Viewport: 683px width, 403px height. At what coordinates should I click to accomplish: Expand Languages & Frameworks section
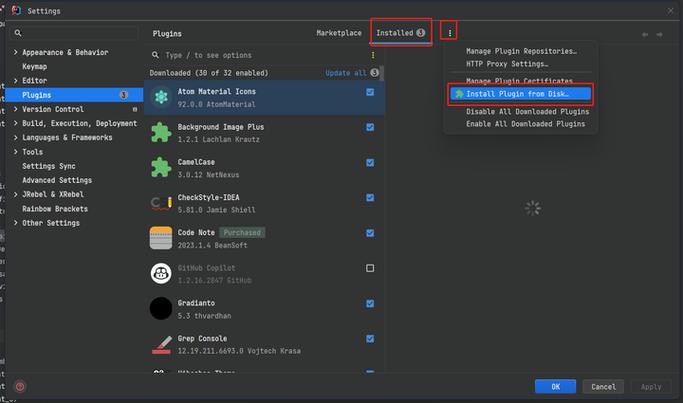point(15,138)
